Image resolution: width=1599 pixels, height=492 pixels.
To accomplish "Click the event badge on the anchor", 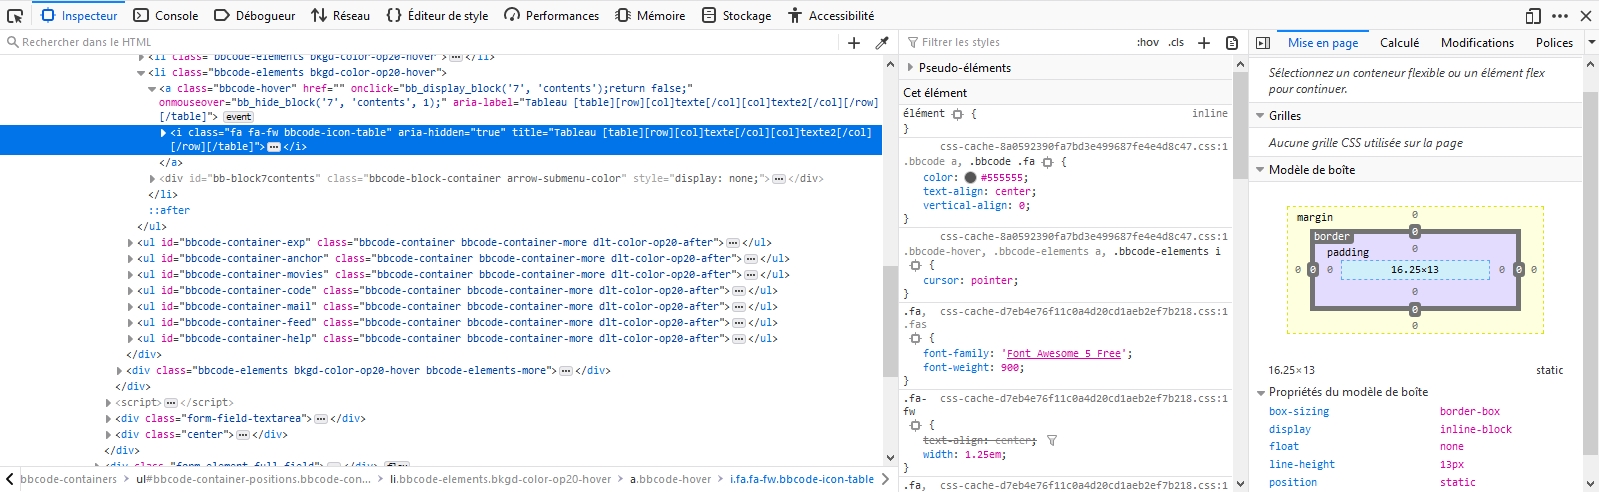I will (x=239, y=117).
